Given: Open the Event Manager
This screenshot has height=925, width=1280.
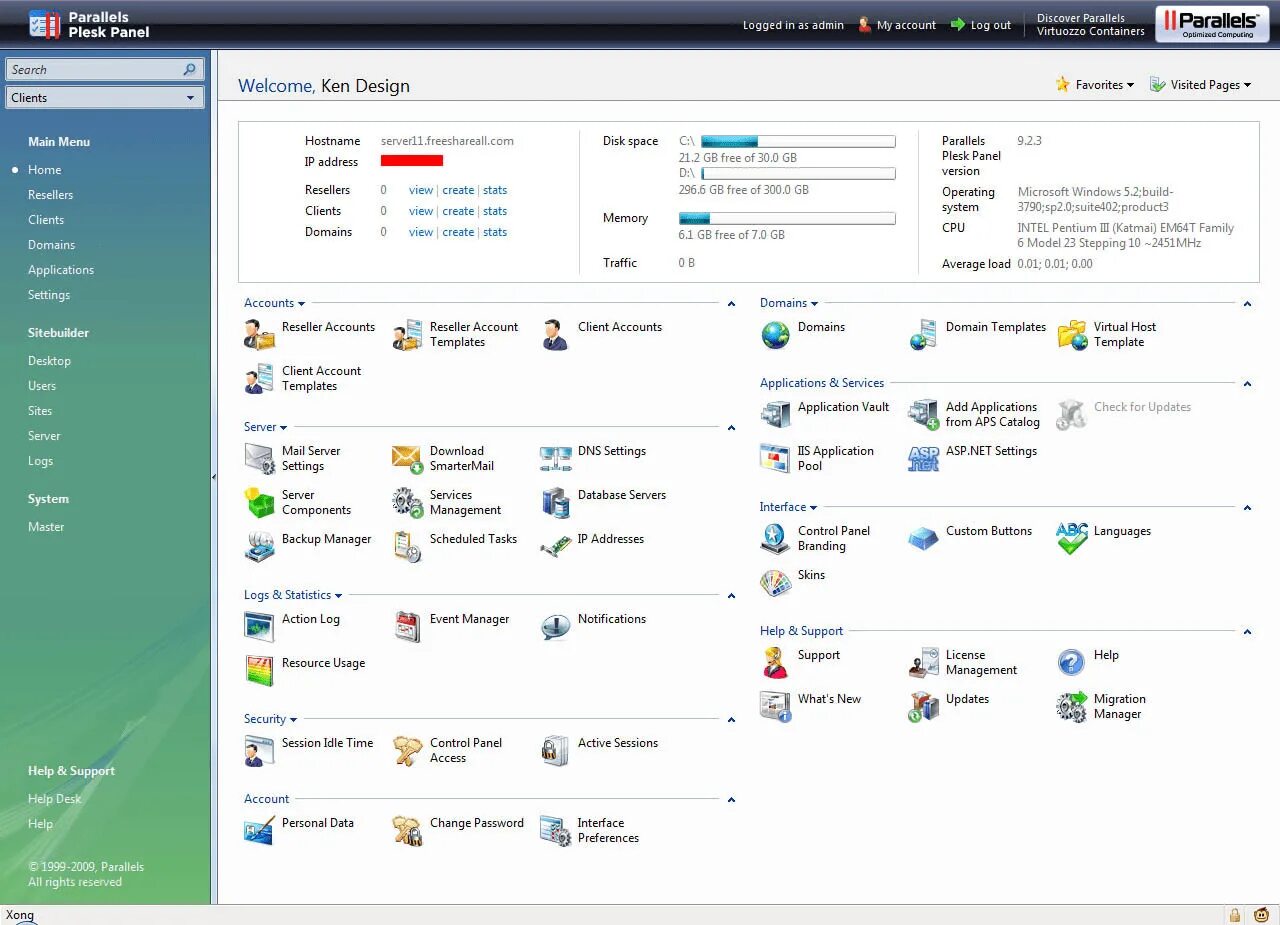Looking at the screenshot, I should click(x=469, y=619).
